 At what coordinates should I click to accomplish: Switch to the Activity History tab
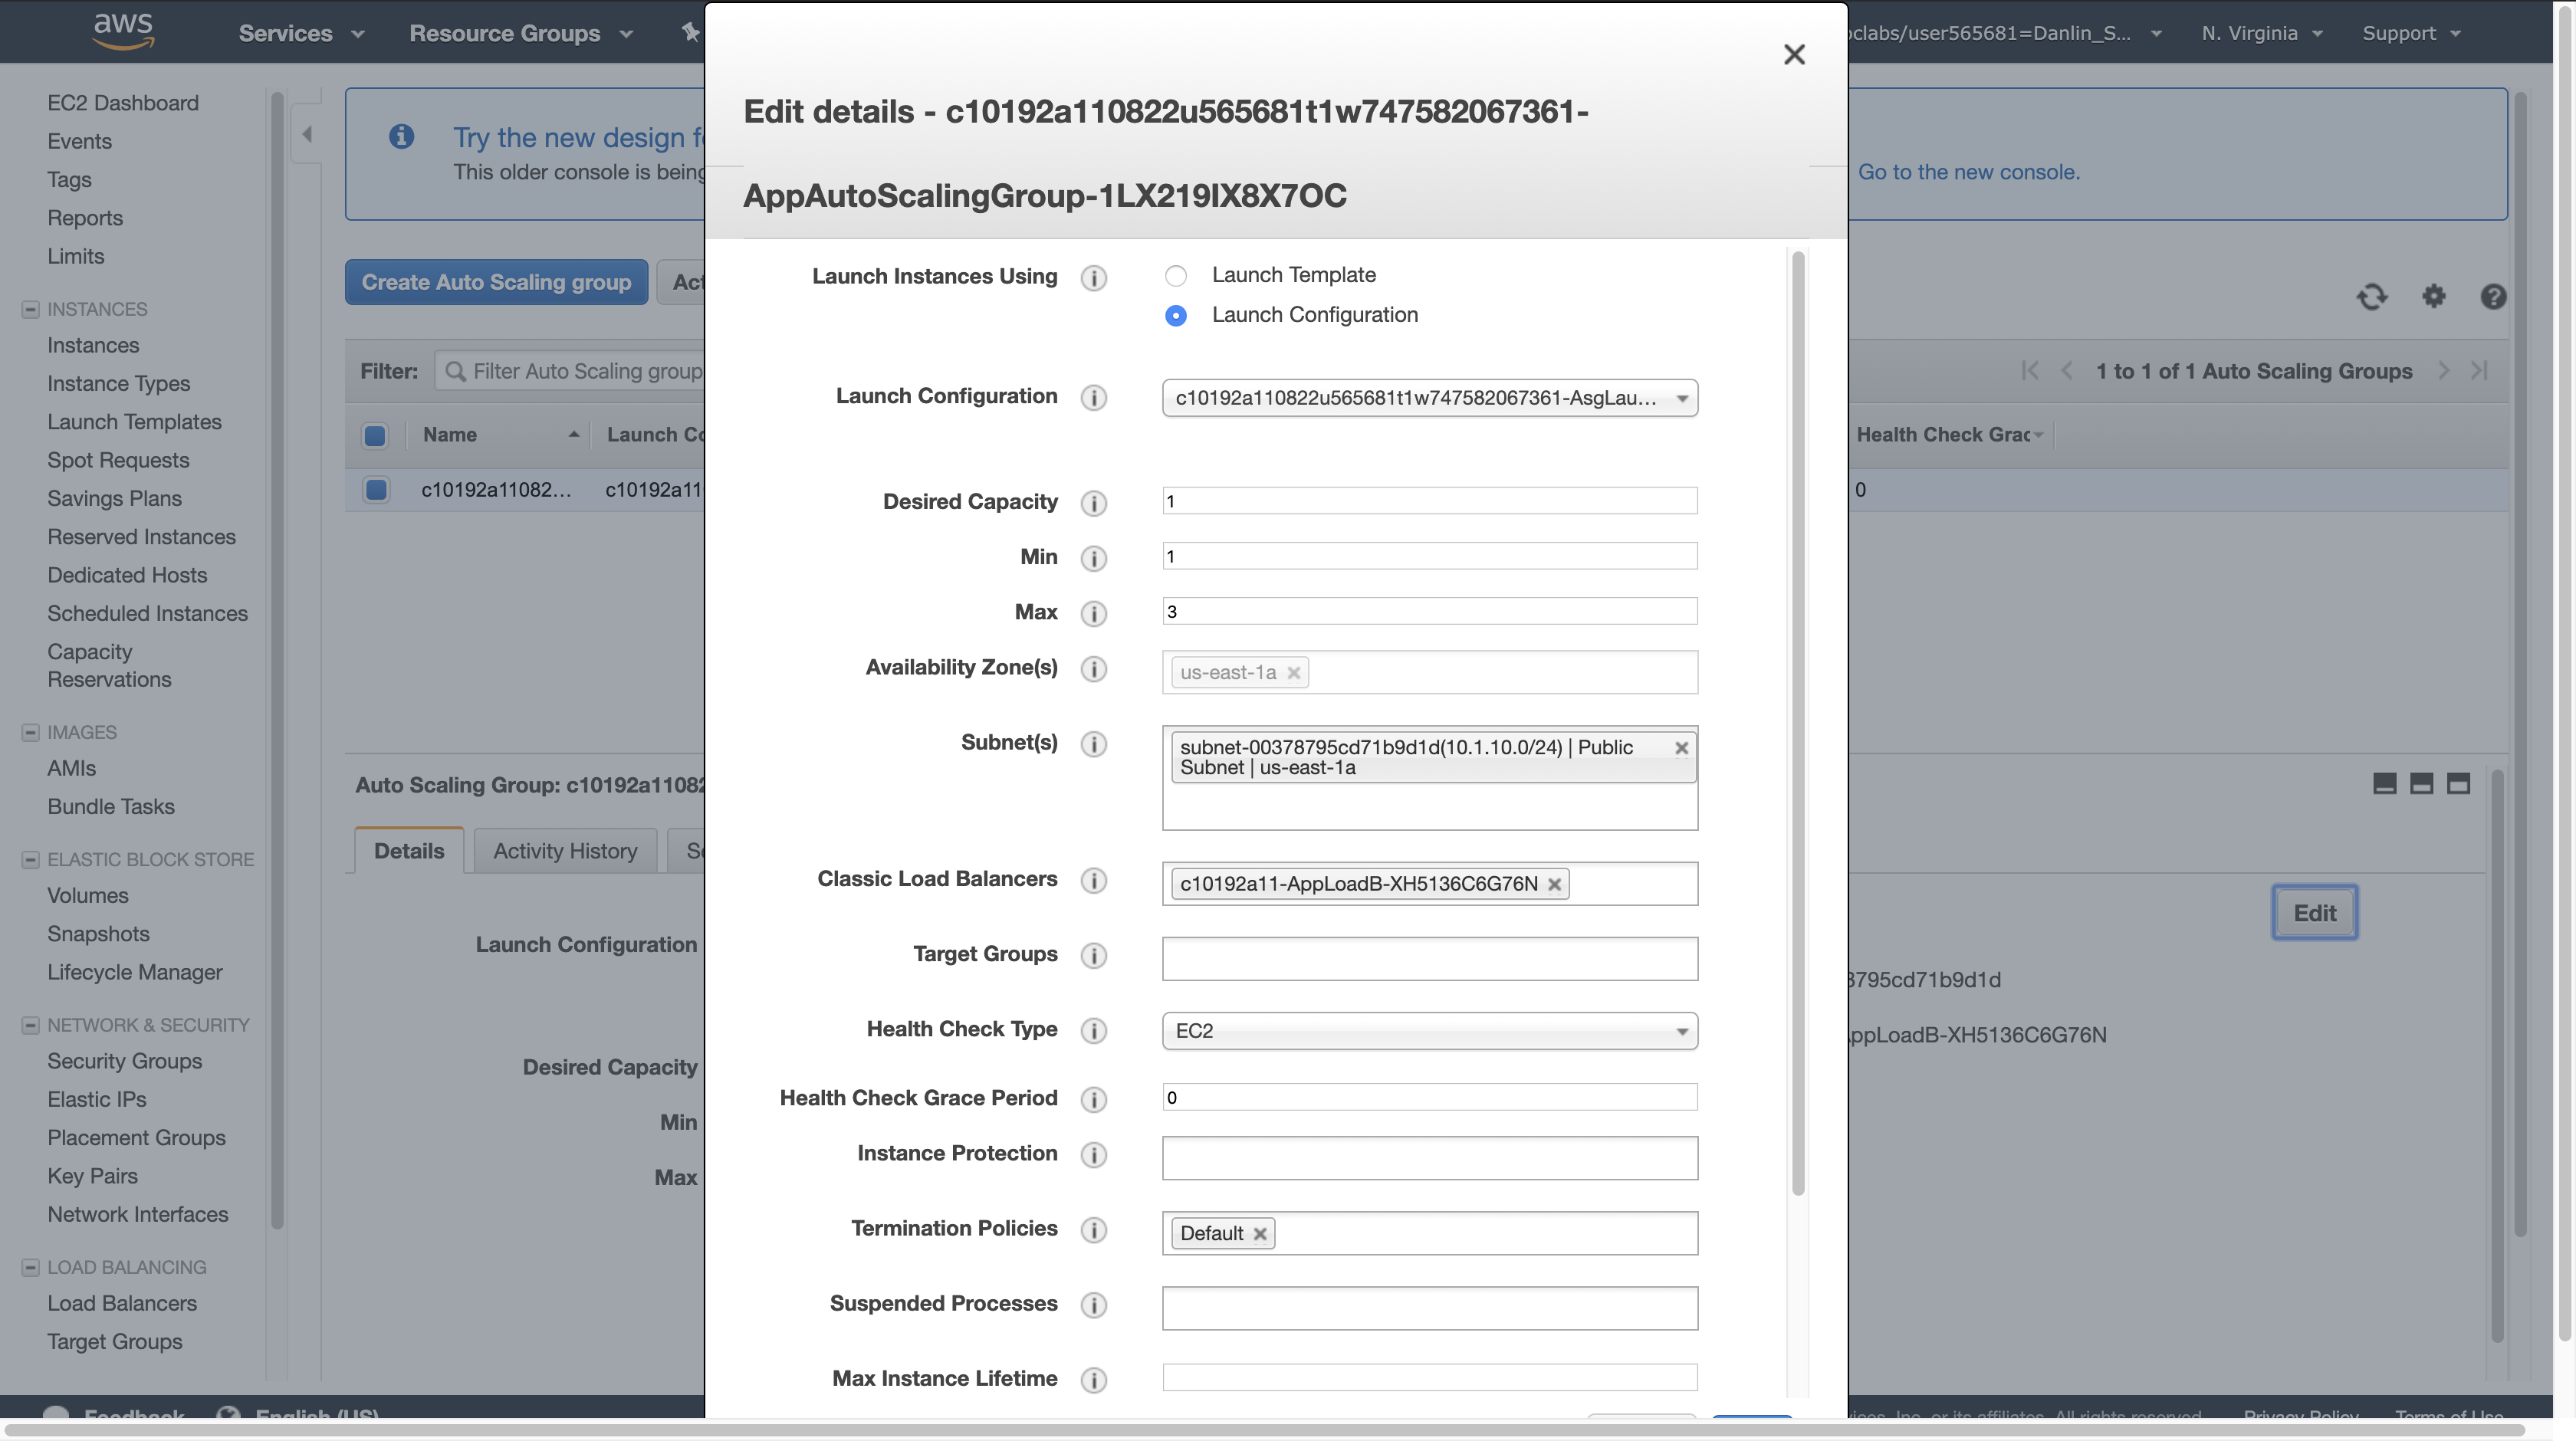pyautogui.click(x=565, y=852)
